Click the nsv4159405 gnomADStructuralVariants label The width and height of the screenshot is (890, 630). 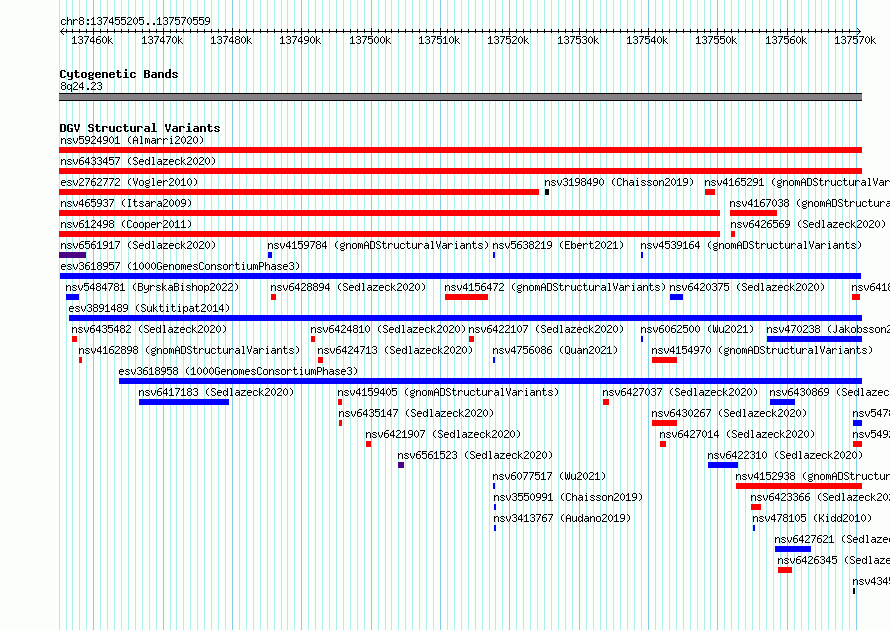[448, 392]
